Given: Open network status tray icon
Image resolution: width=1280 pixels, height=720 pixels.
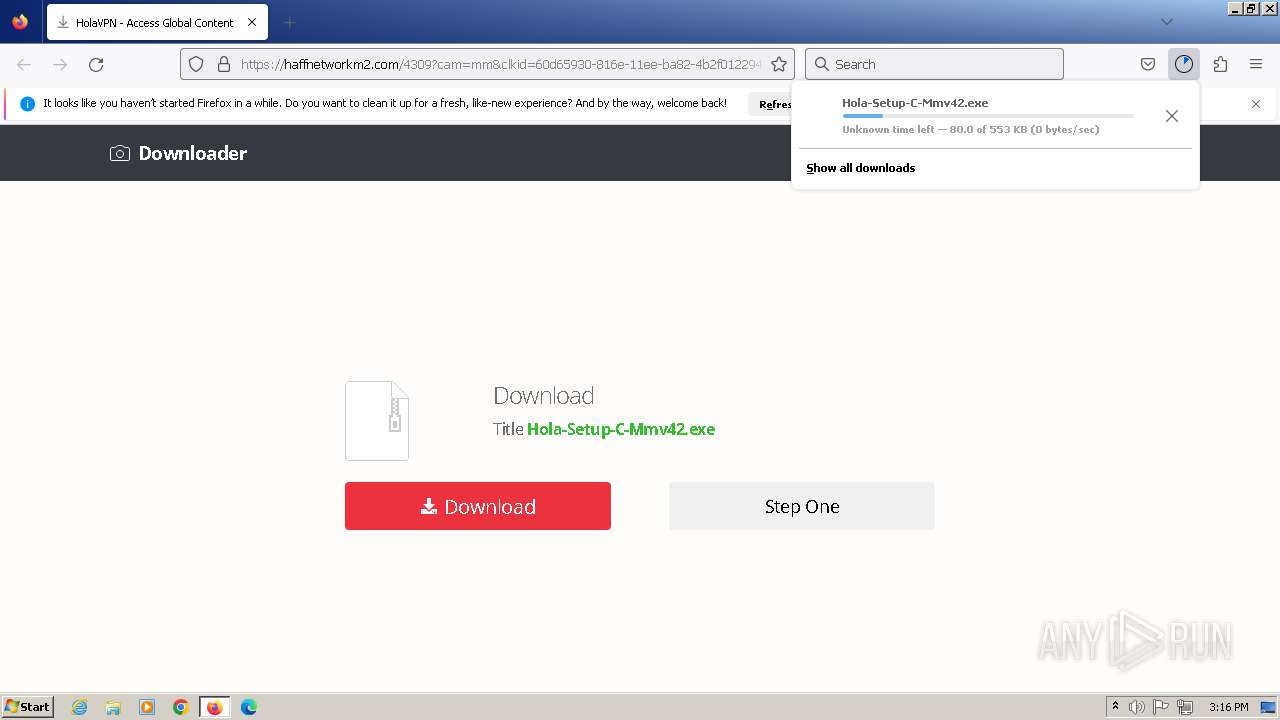Looking at the screenshot, I should tap(1185, 707).
